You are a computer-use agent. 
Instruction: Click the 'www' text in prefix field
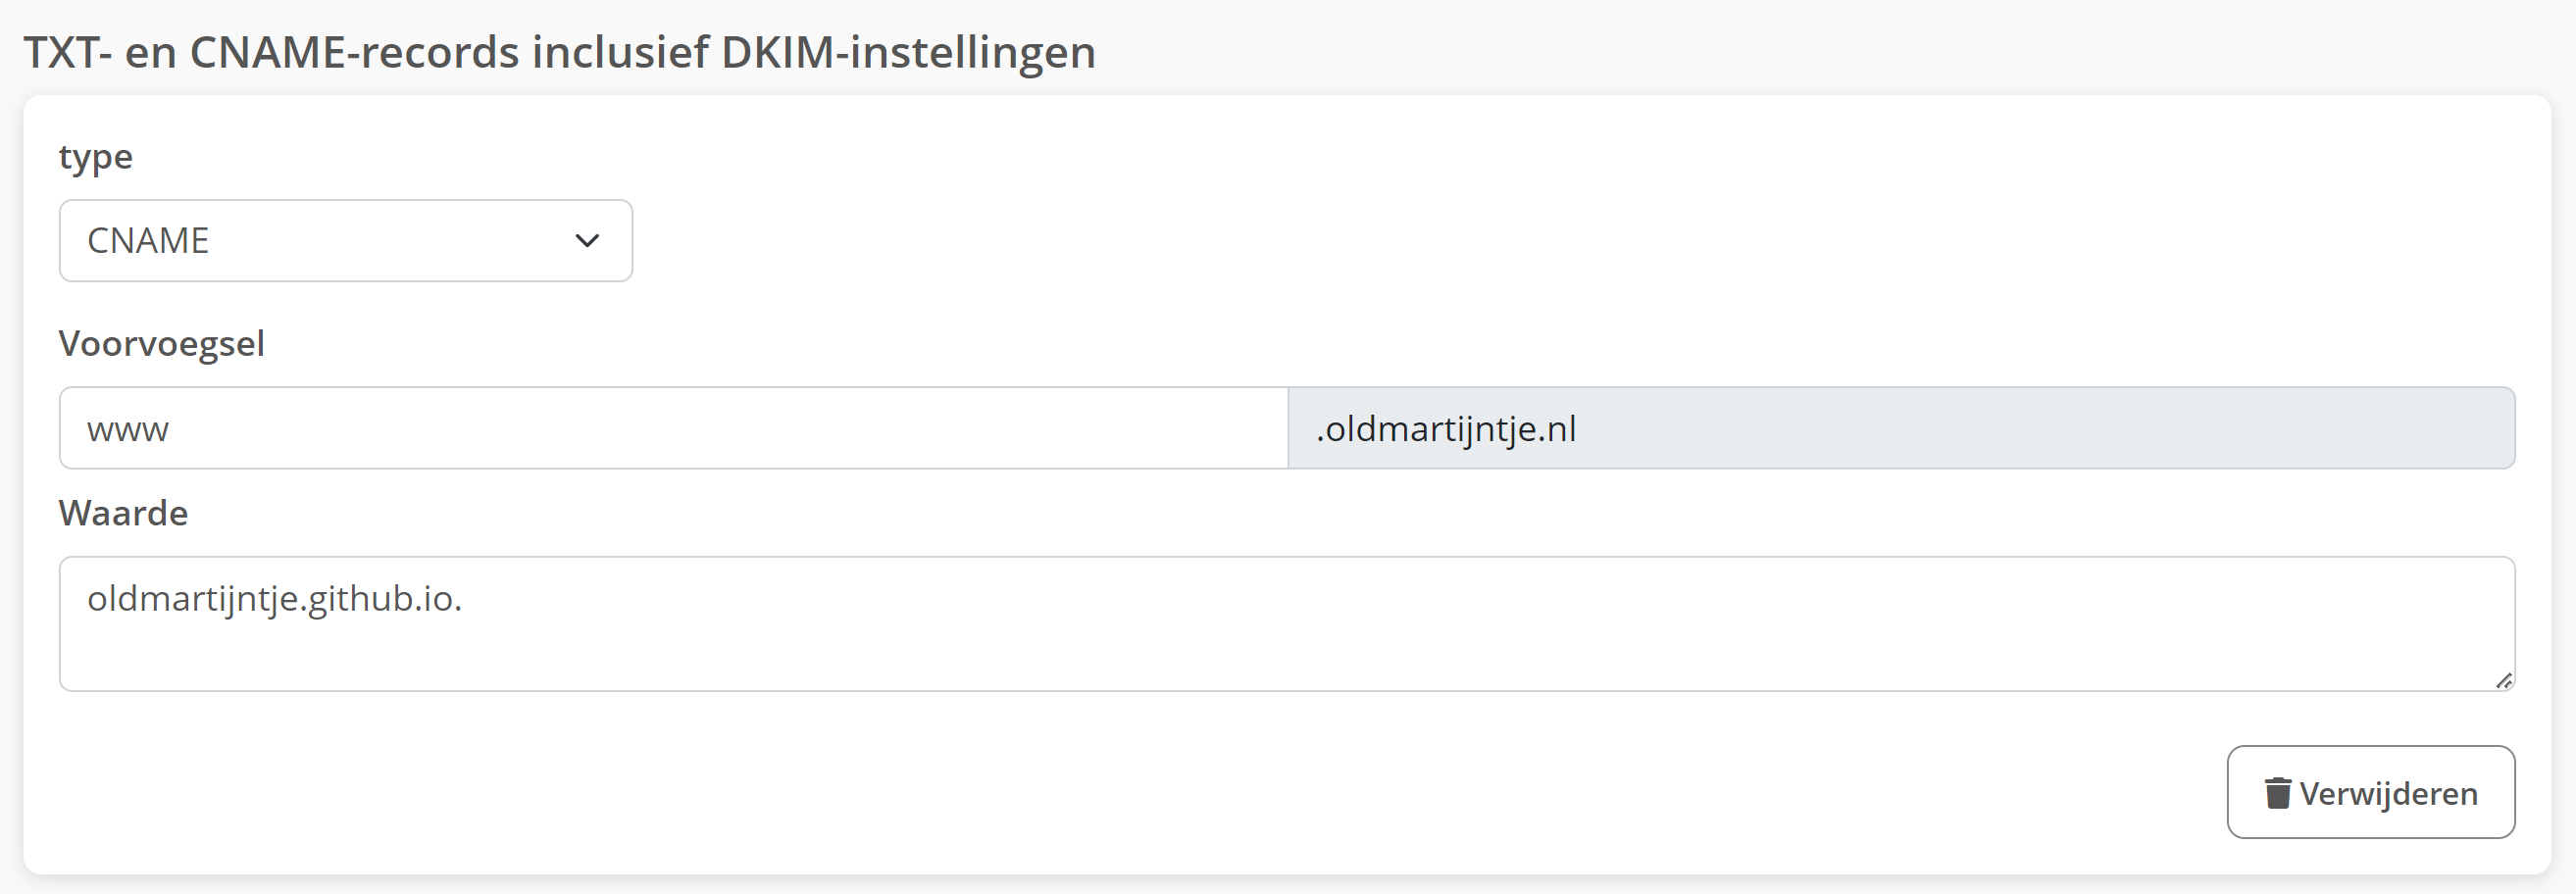[x=128, y=430]
